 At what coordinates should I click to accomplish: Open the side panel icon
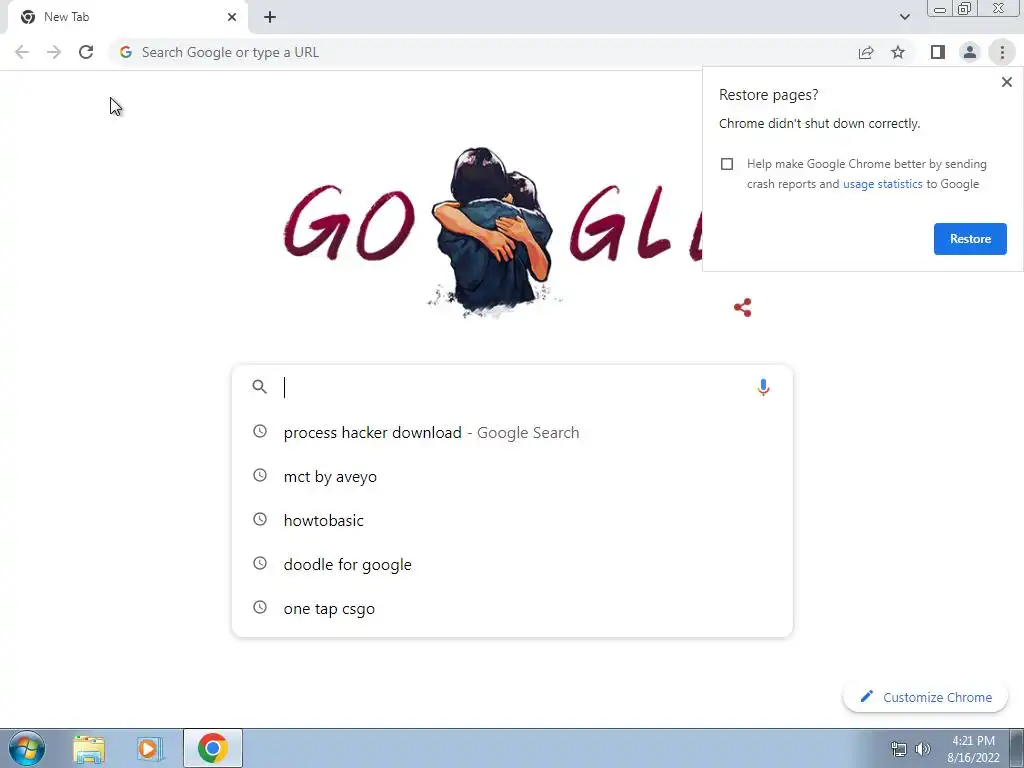pos(938,52)
